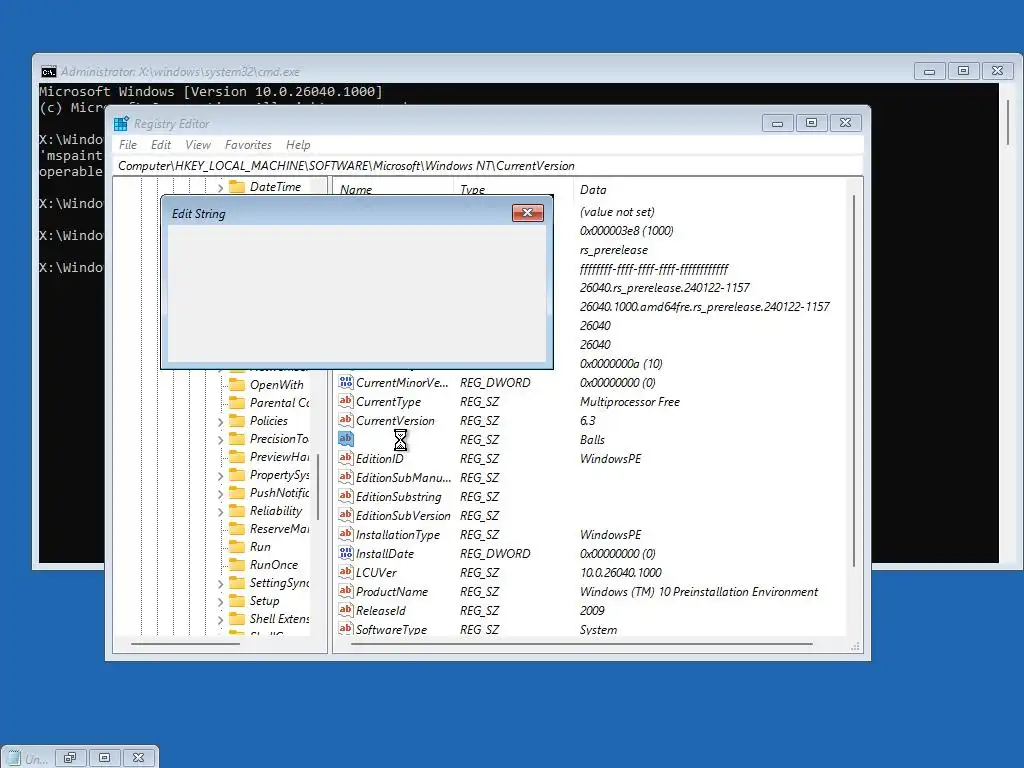Click the values pane horizontal scrollbar
Screen dimensions: 1024x768
(581, 644)
